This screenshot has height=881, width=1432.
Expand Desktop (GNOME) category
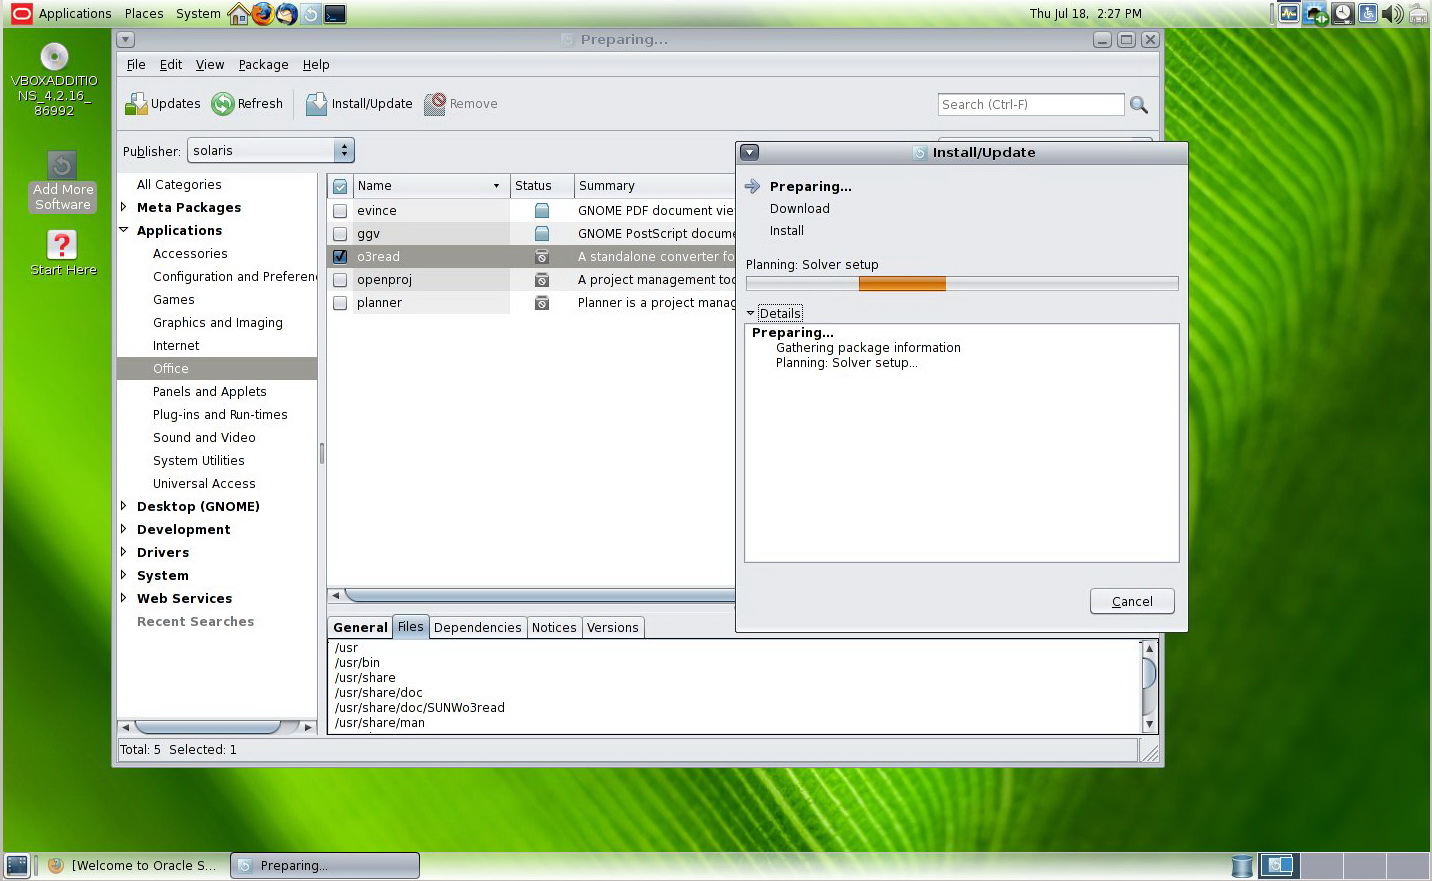click(124, 506)
